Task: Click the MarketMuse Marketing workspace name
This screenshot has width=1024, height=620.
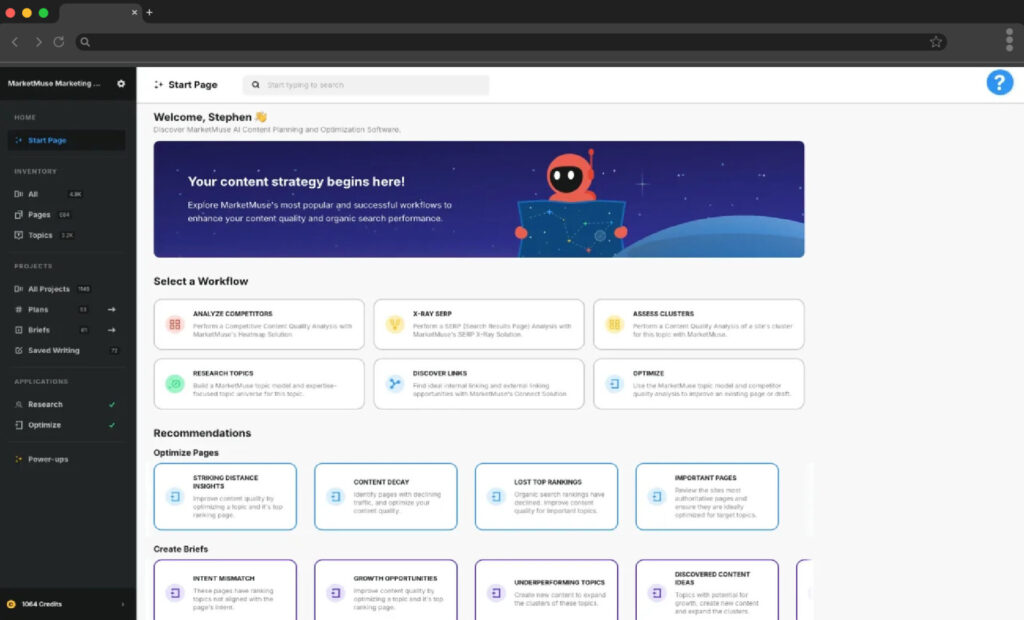Action: (54, 84)
